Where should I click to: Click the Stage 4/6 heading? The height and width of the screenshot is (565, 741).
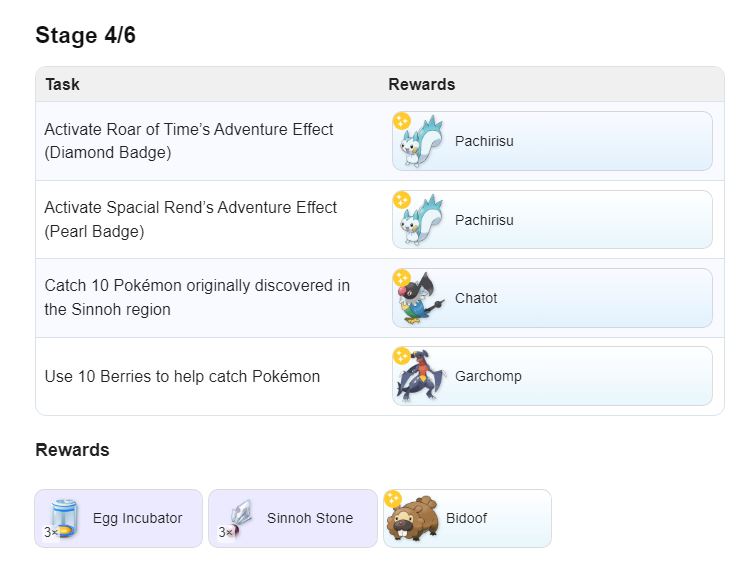(x=85, y=36)
